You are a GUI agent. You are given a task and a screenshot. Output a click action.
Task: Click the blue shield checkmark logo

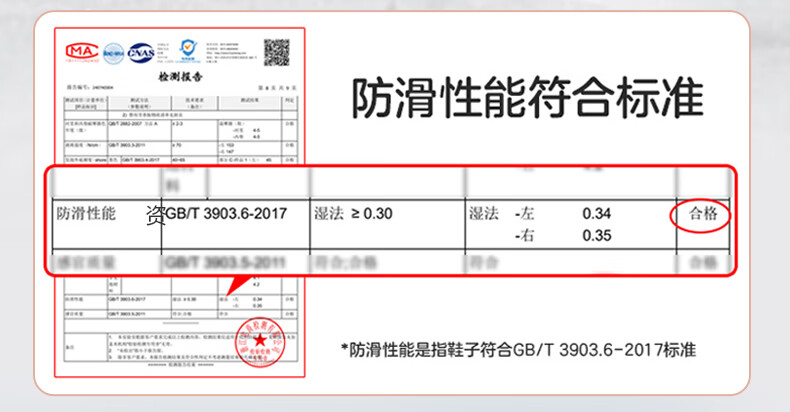tap(188, 50)
